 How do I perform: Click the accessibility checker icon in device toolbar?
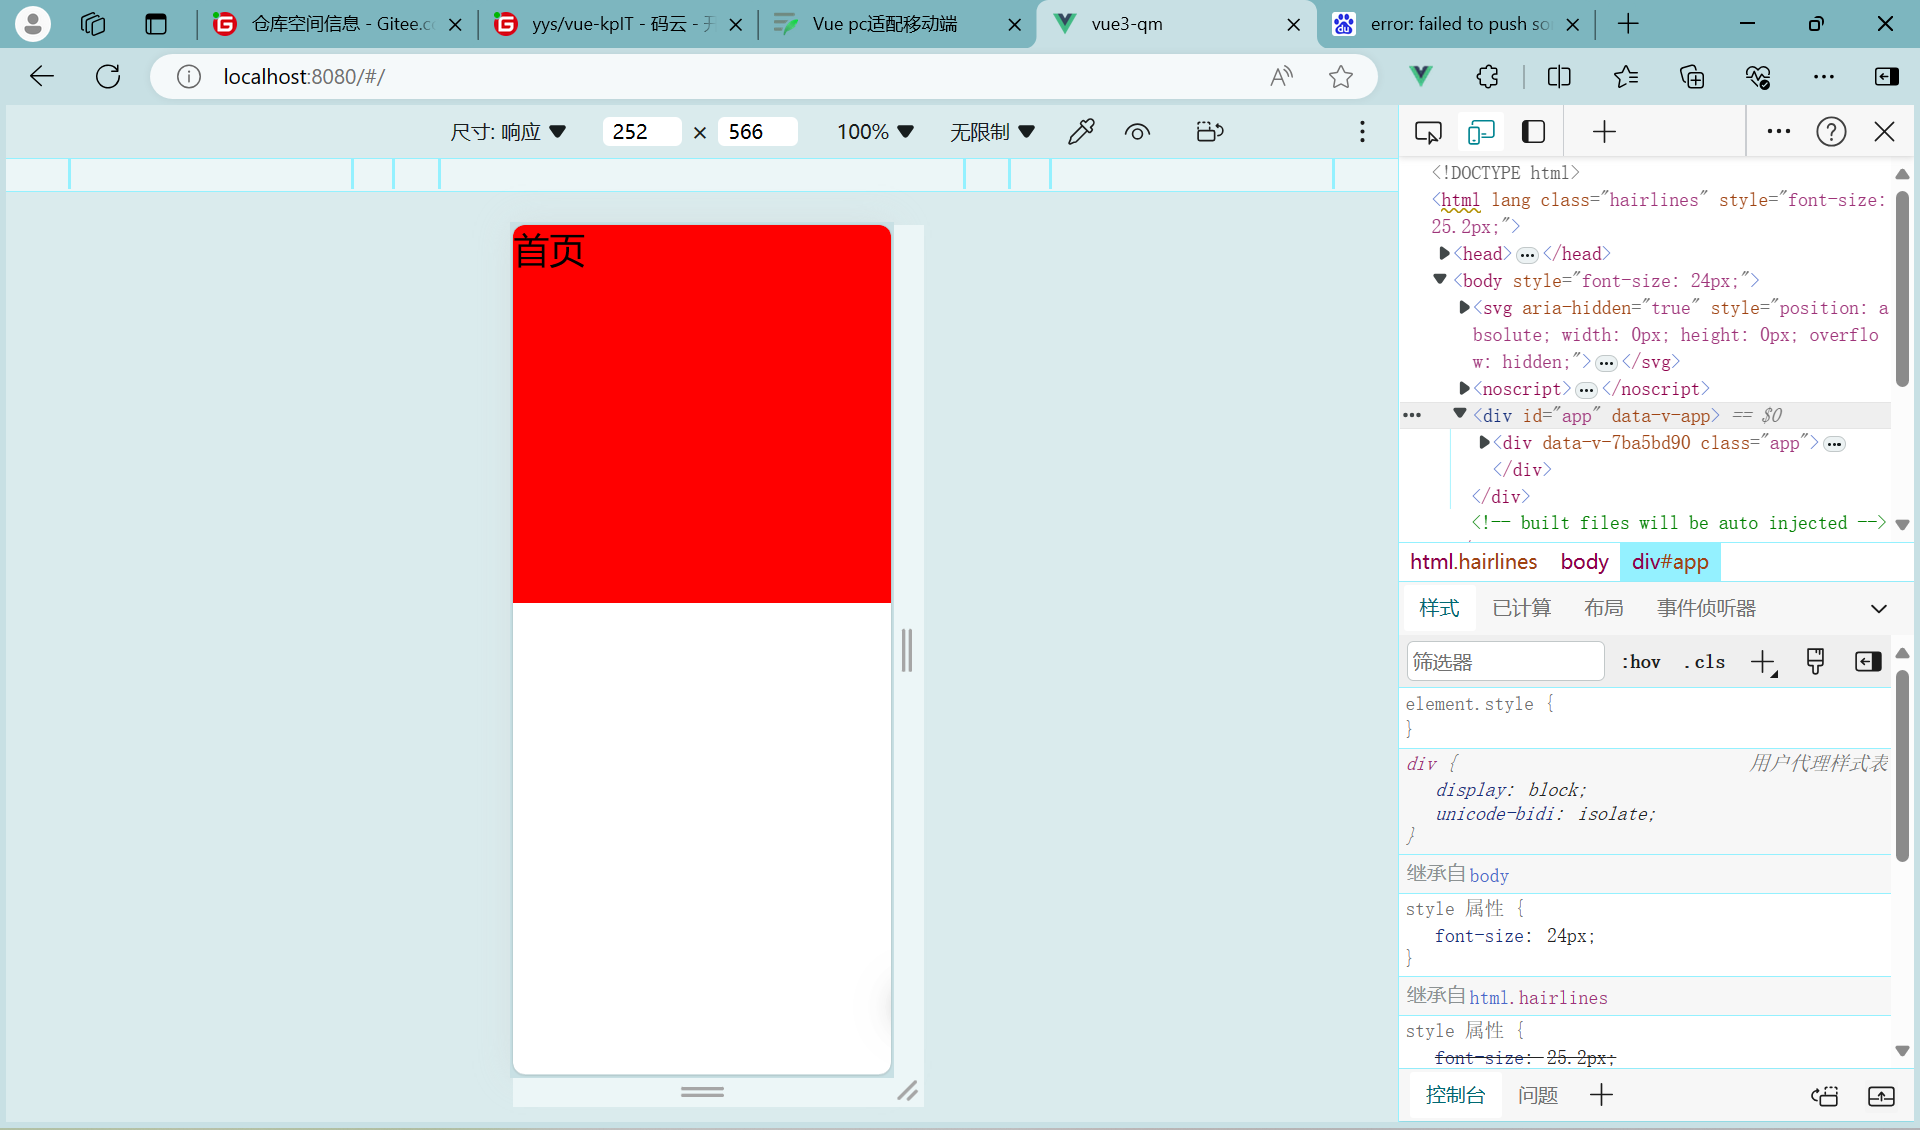point(1209,131)
